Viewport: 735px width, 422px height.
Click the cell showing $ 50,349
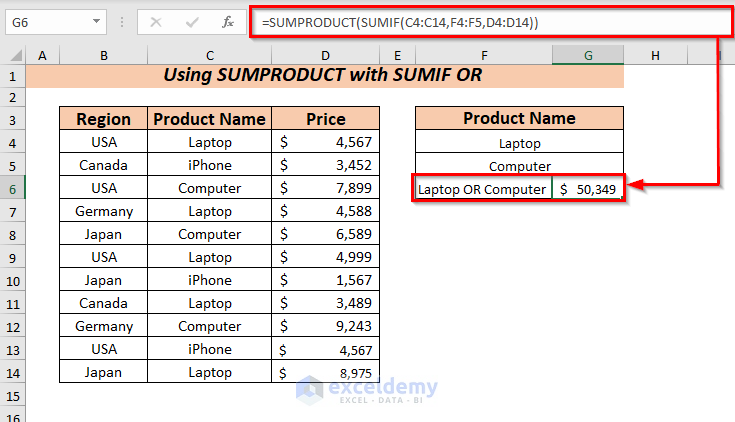pyautogui.click(x=589, y=189)
